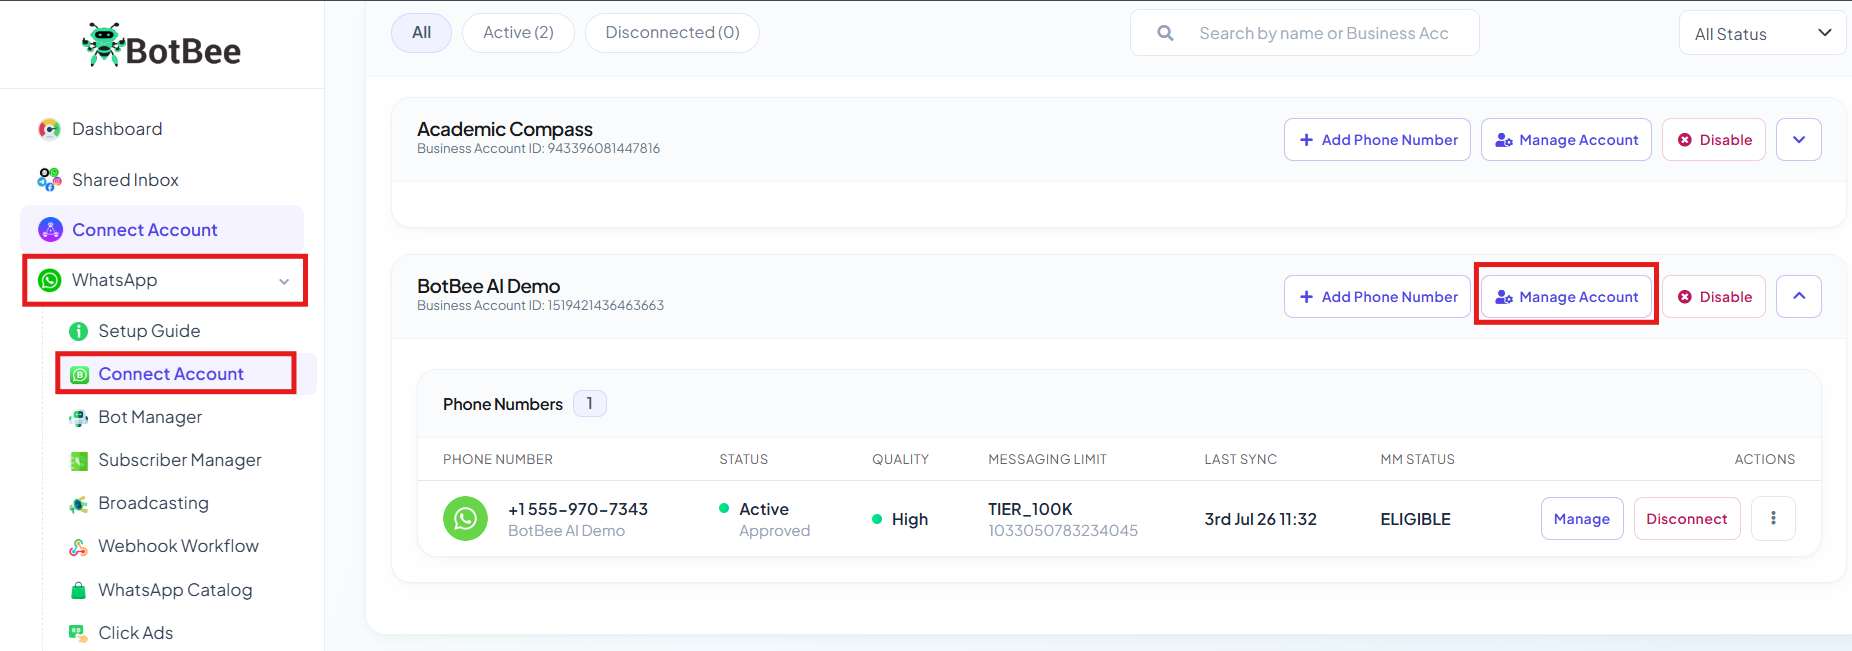Select the Disconnected (0) filter tab
The width and height of the screenshot is (1852, 651).
pos(672,33)
